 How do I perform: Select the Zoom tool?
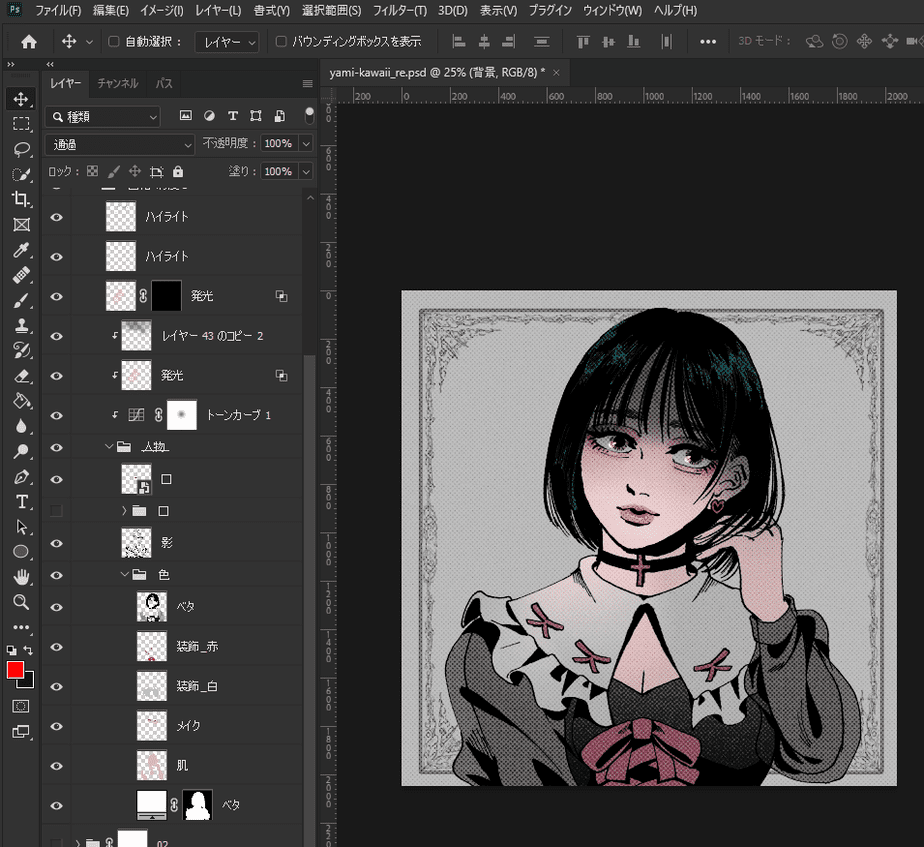[21, 602]
